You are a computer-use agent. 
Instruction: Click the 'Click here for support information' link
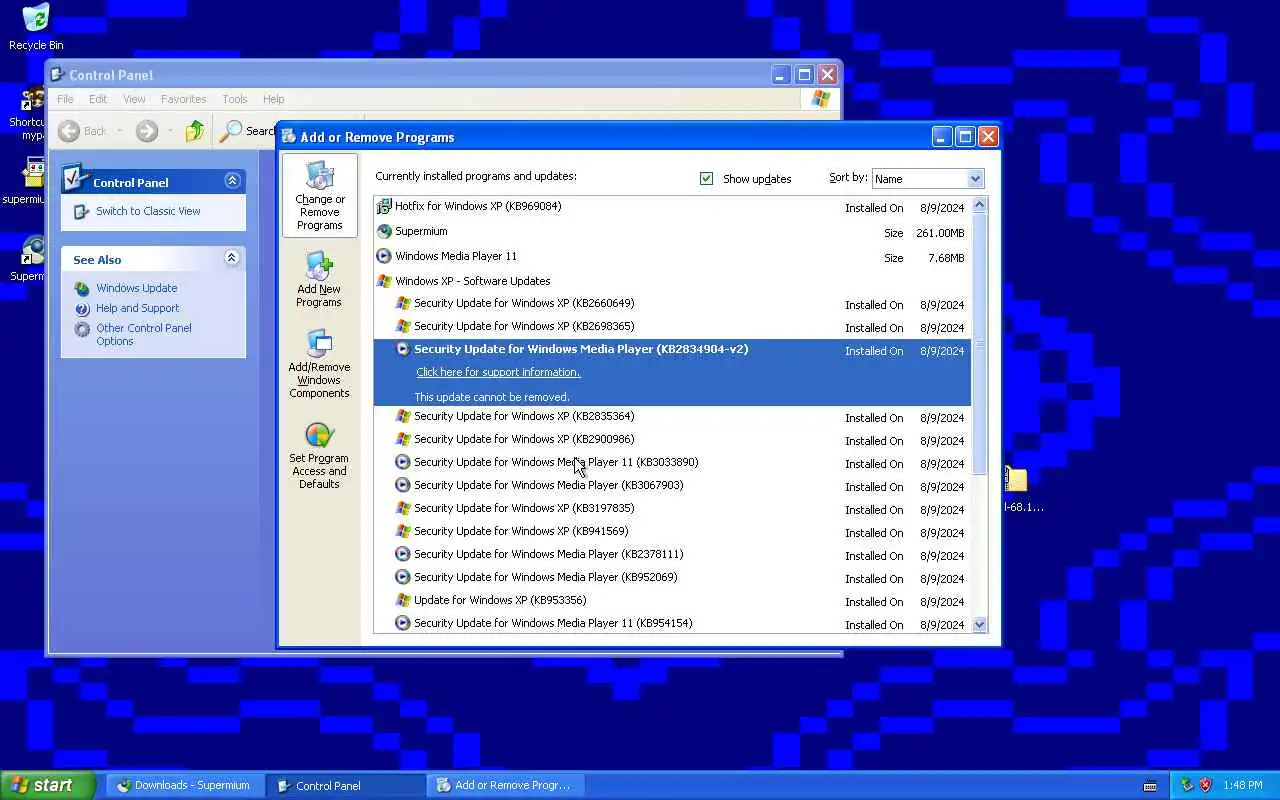(x=498, y=372)
